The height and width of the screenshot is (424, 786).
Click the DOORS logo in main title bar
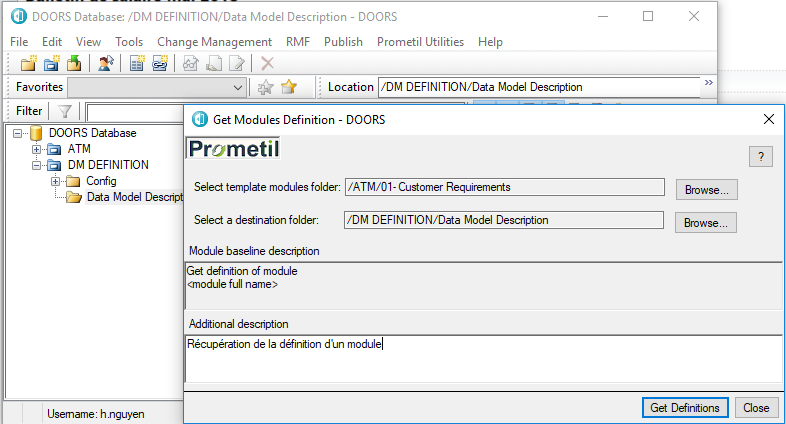pyautogui.click(x=19, y=16)
